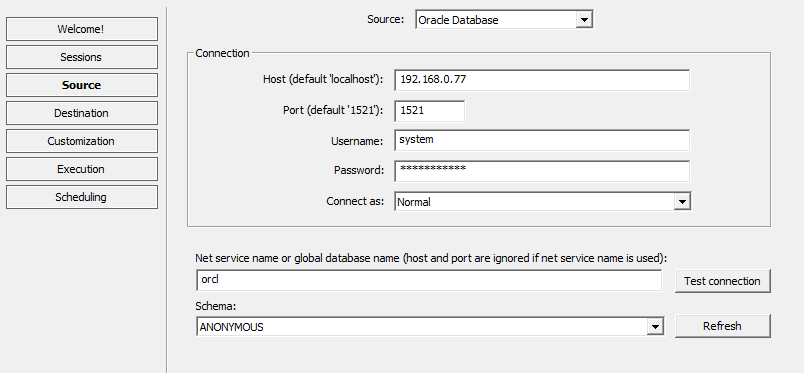Test the database connection
Screen dimensions: 804x373
tap(722, 281)
